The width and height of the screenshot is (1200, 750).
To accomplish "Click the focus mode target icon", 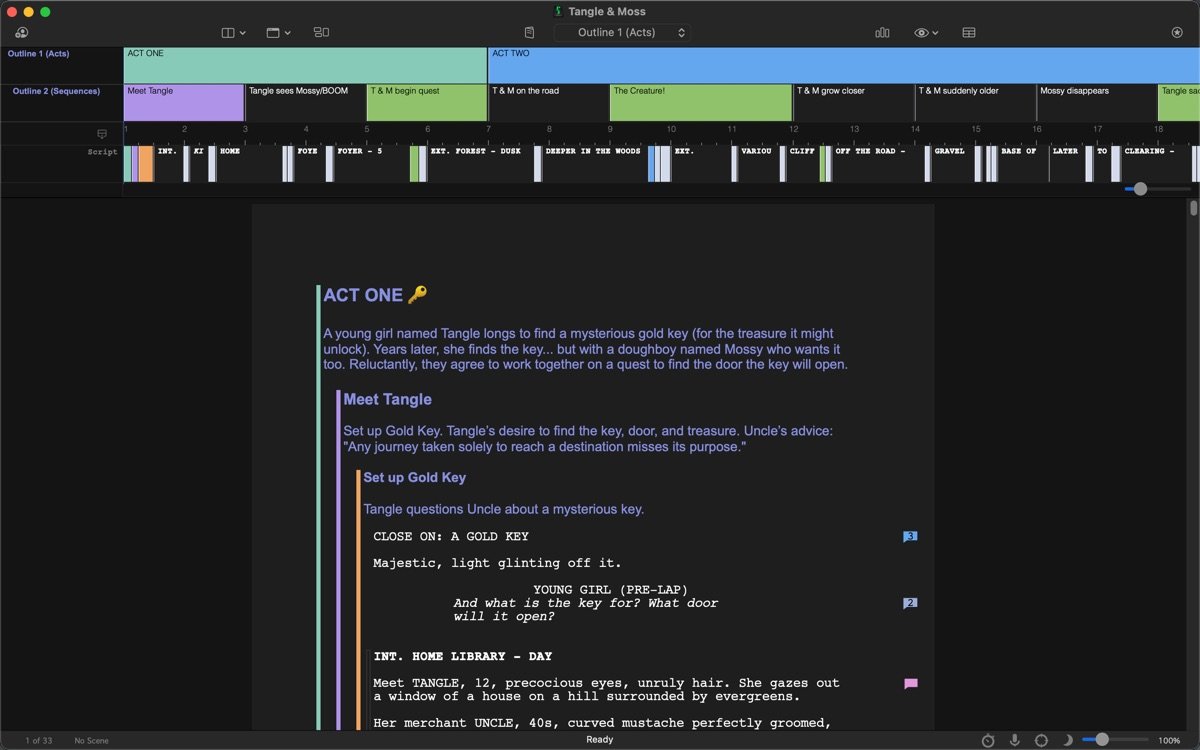I will [x=1041, y=740].
